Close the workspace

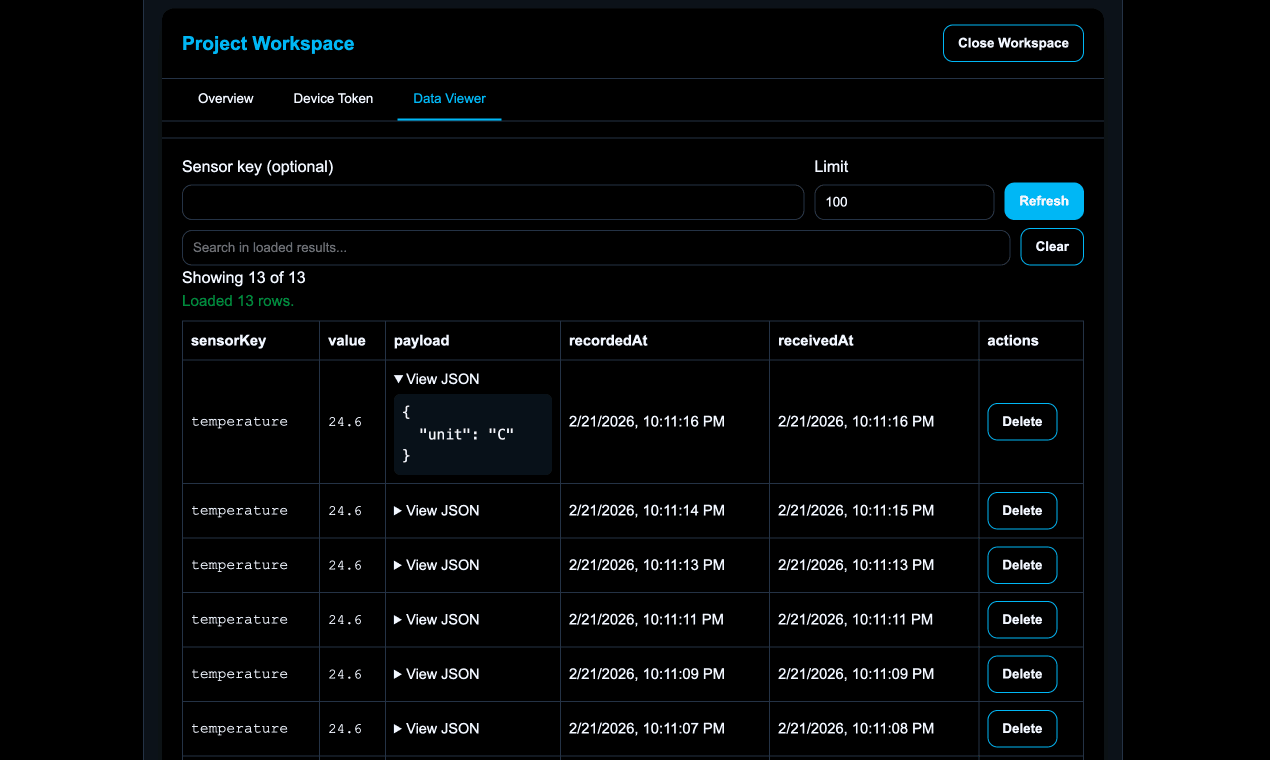1013,43
